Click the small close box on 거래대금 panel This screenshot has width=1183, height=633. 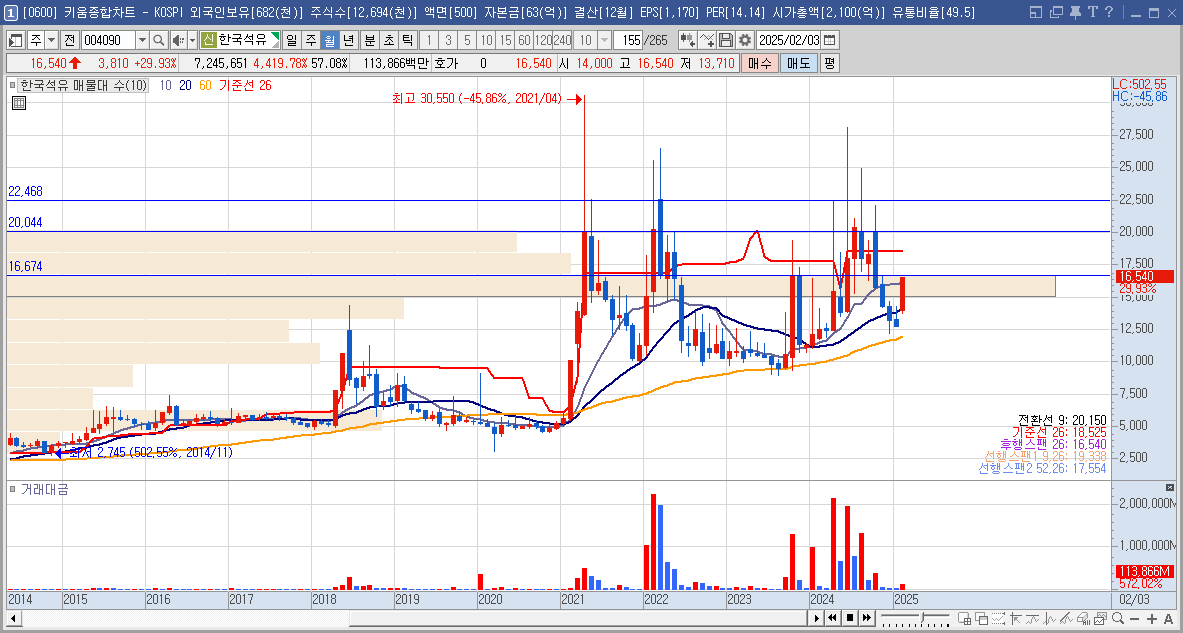[1170, 487]
